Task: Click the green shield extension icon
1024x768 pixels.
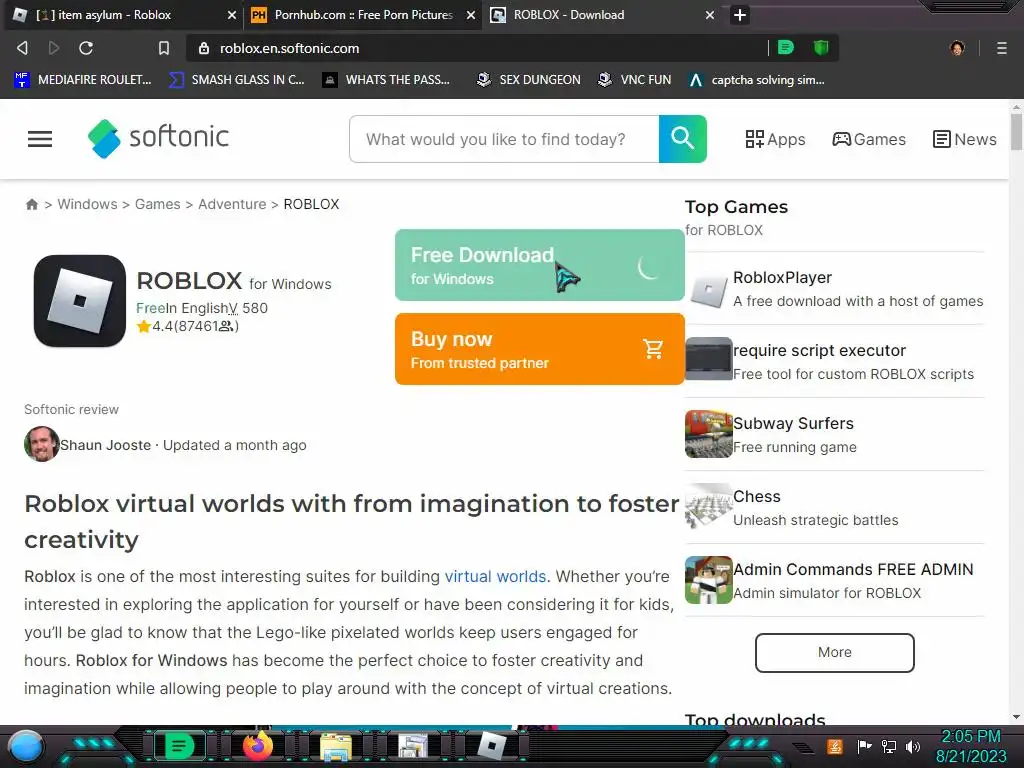Action: [x=821, y=48]
